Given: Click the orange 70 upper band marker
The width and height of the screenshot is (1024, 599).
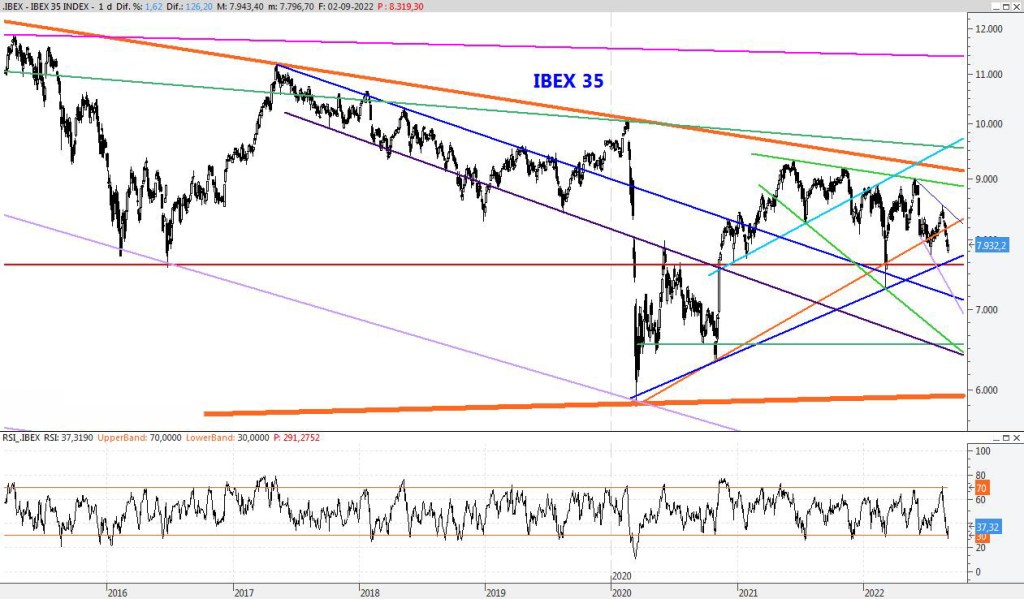Looking at the screenshot, I should coord(981,488).
